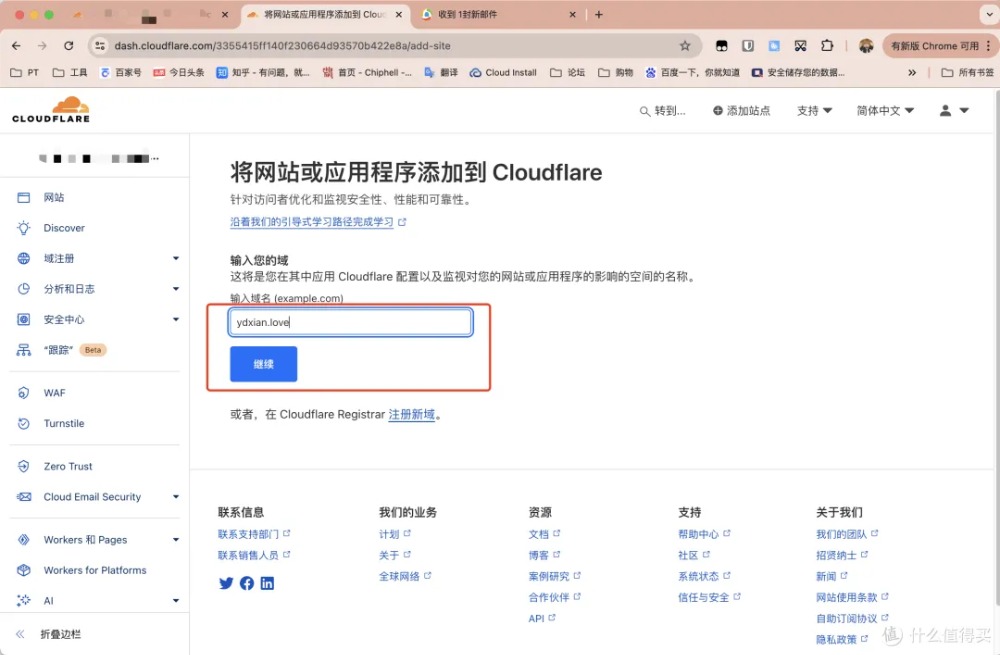Open 网站 in the sidebar
Viewport: 1000px width, 655px height.
[54, 198]
